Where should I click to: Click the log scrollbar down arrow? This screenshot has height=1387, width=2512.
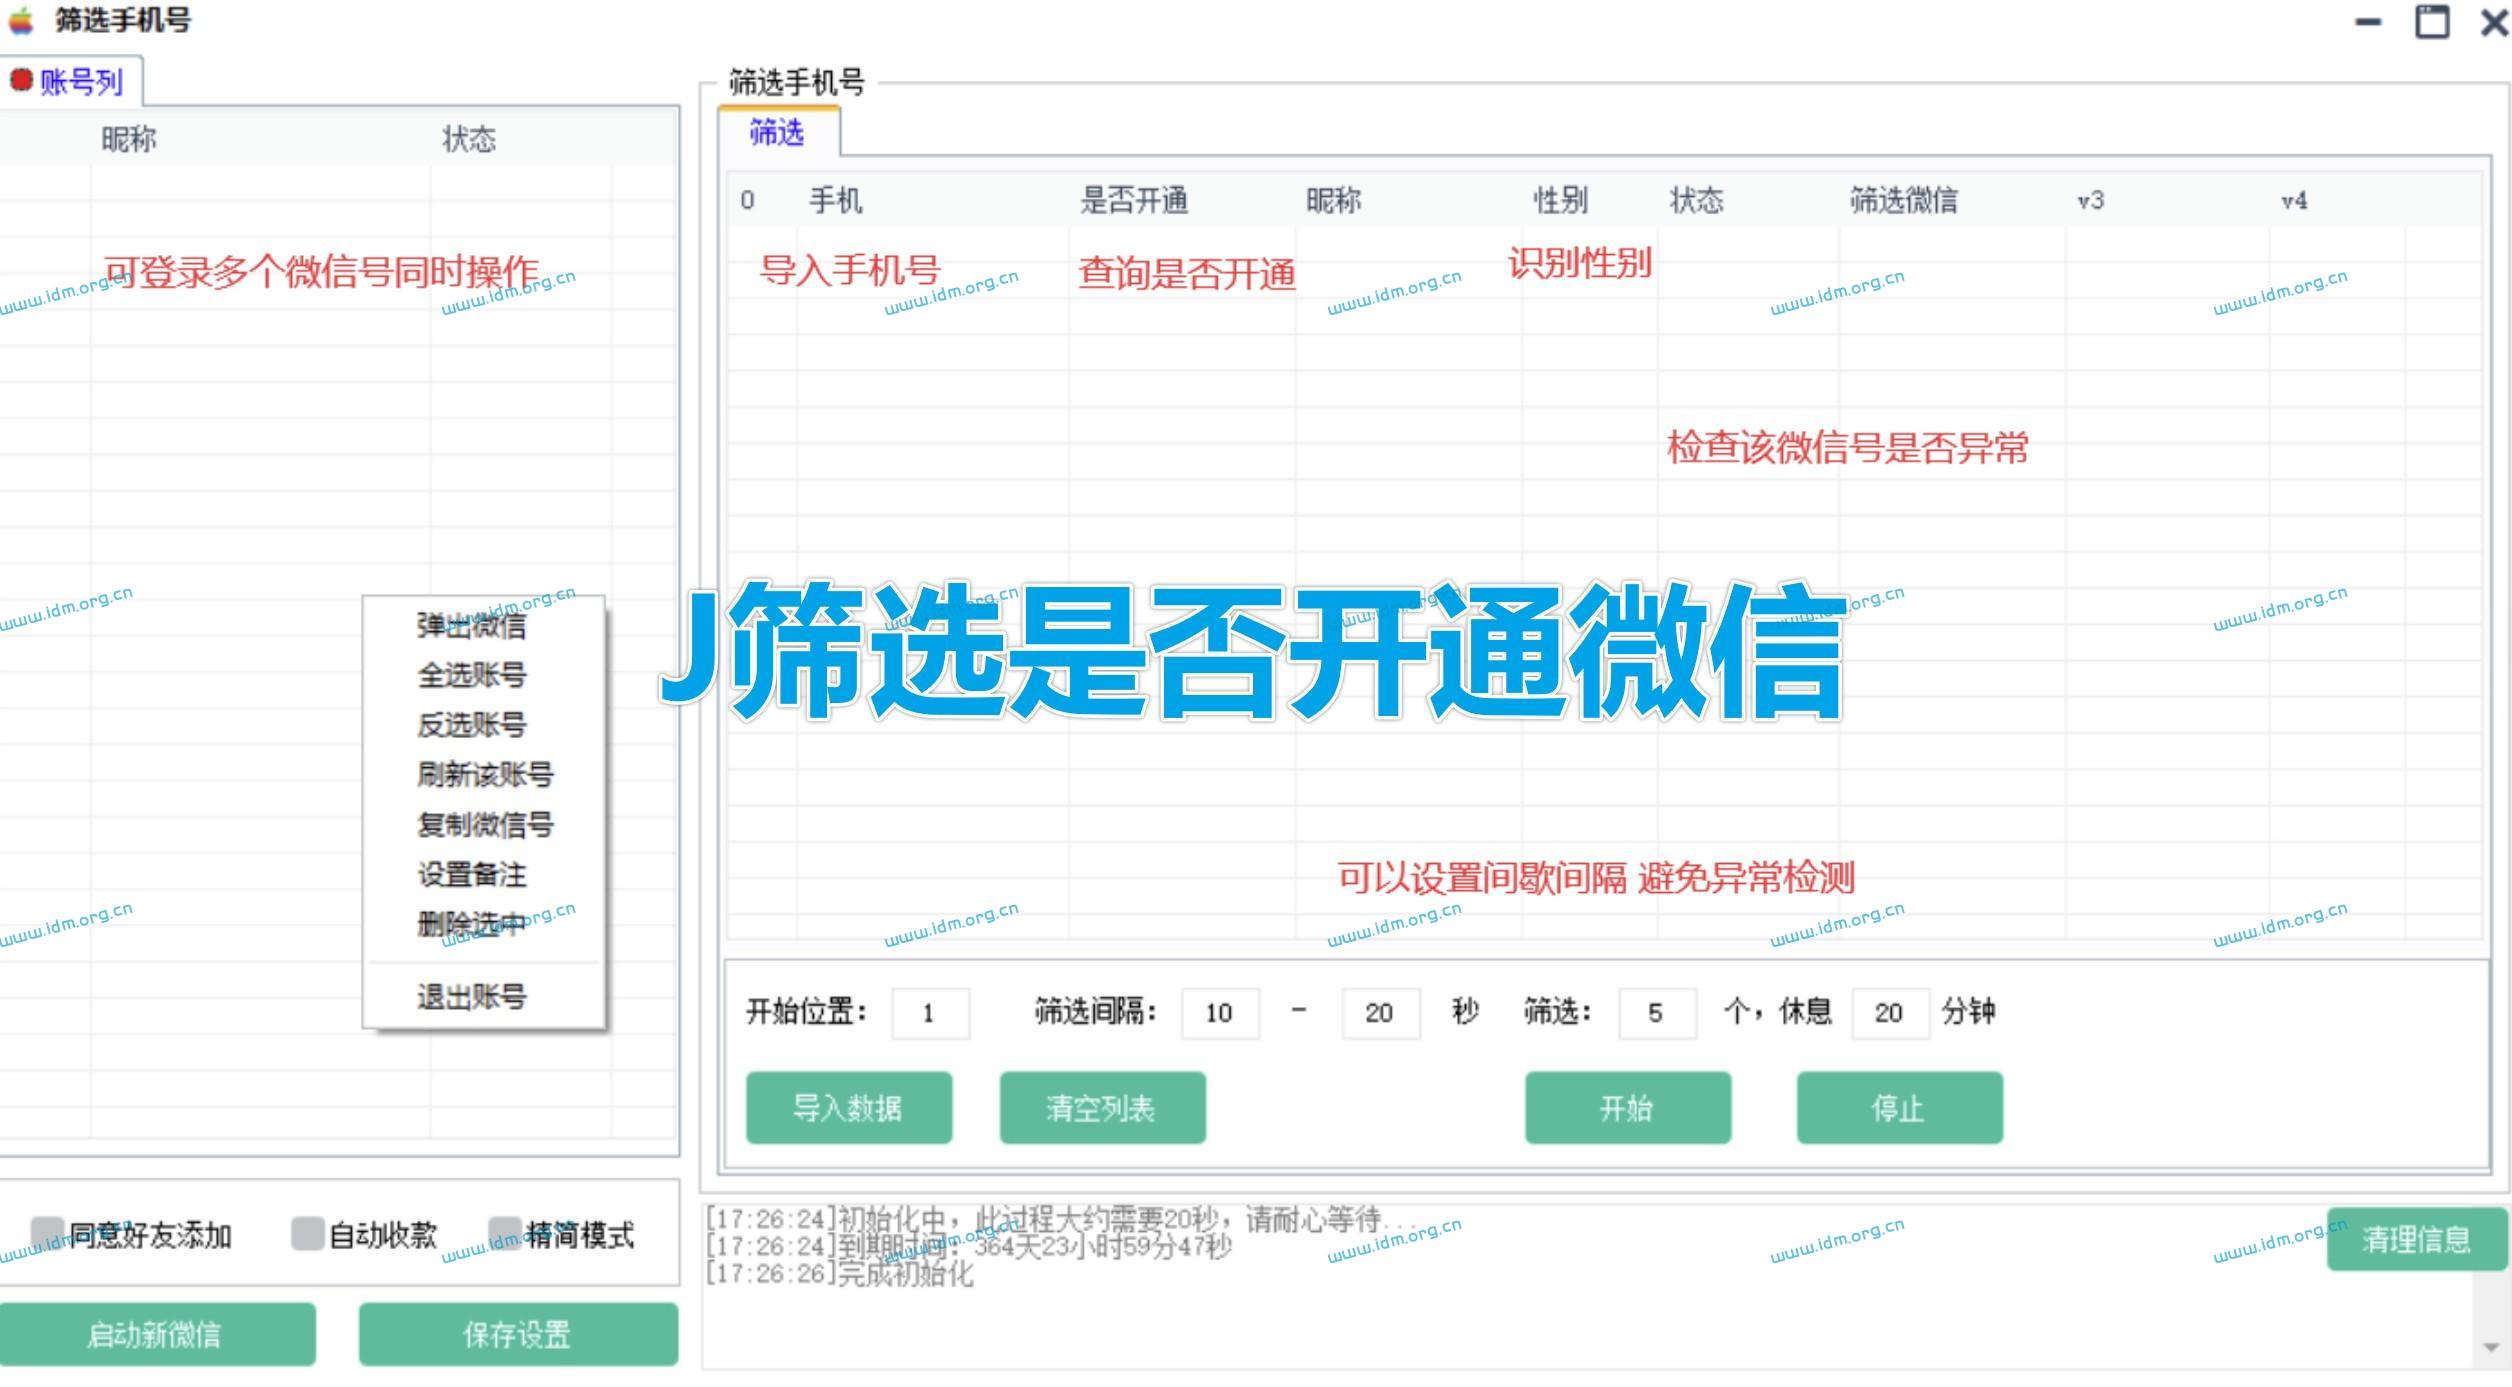[x=2490, y=1348]
